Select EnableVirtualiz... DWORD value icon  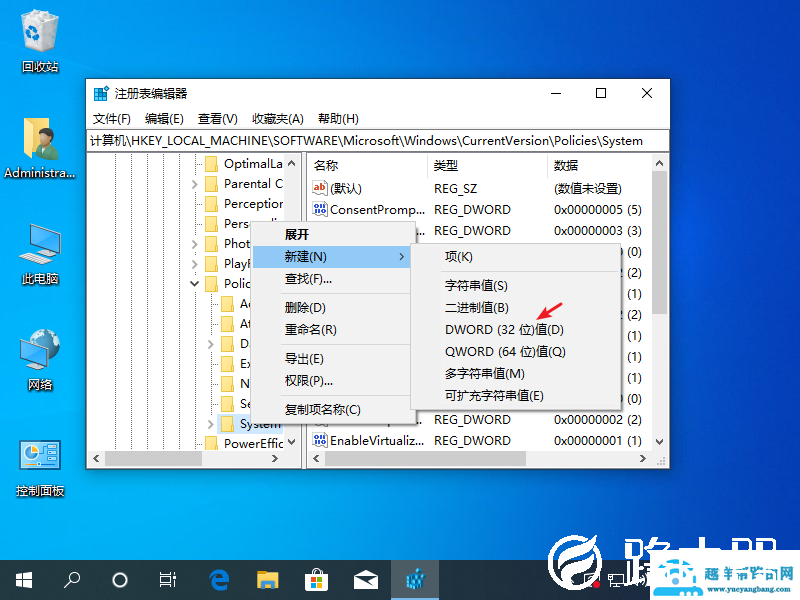click(x=320, y=440)
